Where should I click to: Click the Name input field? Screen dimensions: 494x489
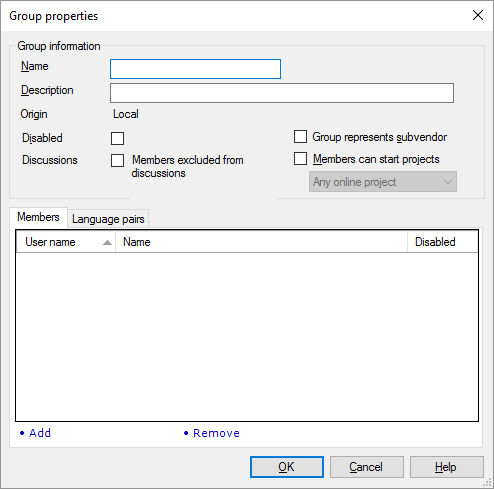(195, 69)
